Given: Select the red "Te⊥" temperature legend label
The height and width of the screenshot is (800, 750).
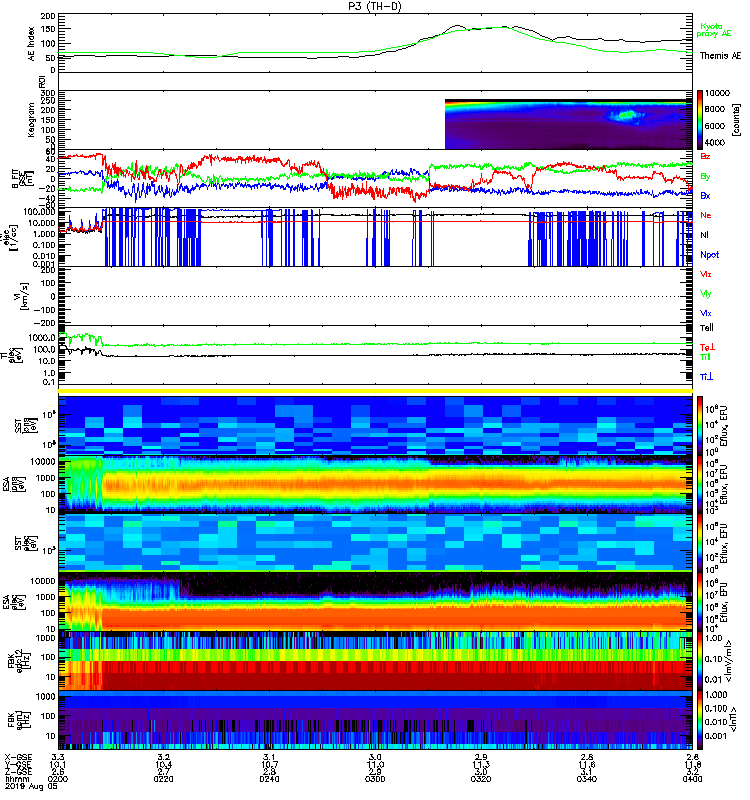Looking at the screenshot, I should (707, 347).
